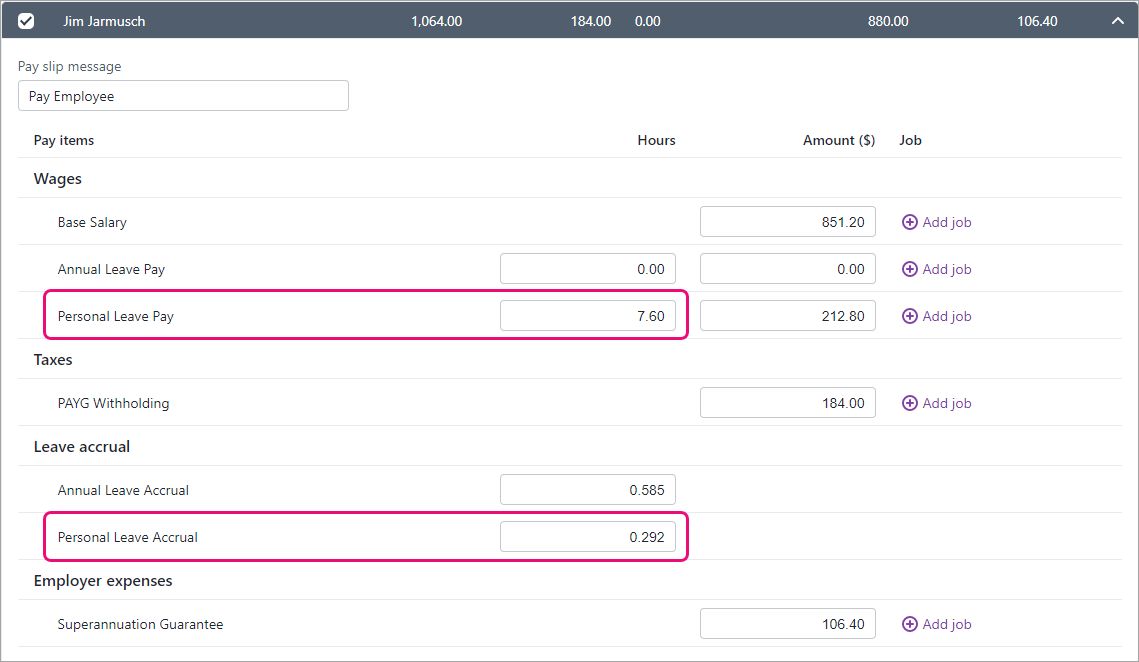
Task: Edit the Personal Leave Pay amount field
Action: pos(787,316)
